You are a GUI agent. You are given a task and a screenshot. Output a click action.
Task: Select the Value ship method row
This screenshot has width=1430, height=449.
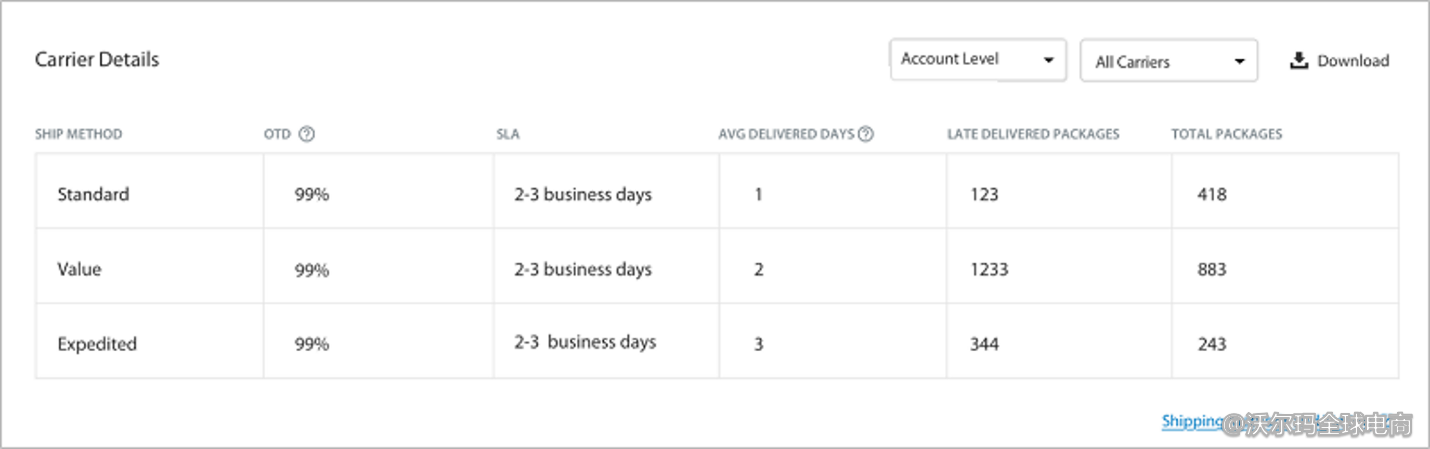click(x=79, y=269)
